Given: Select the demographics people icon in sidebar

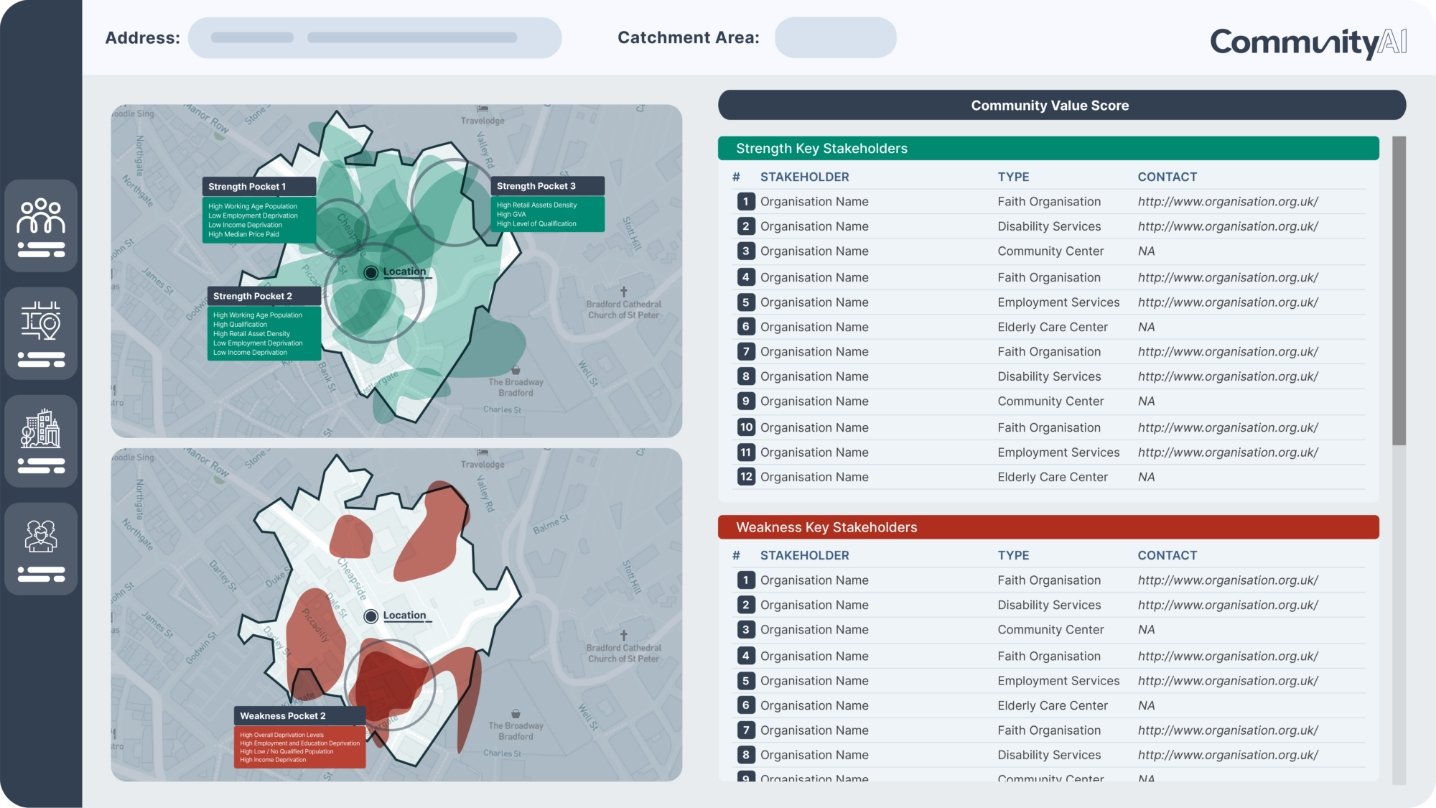Looking at the screenshot, I should pos(41,224).
